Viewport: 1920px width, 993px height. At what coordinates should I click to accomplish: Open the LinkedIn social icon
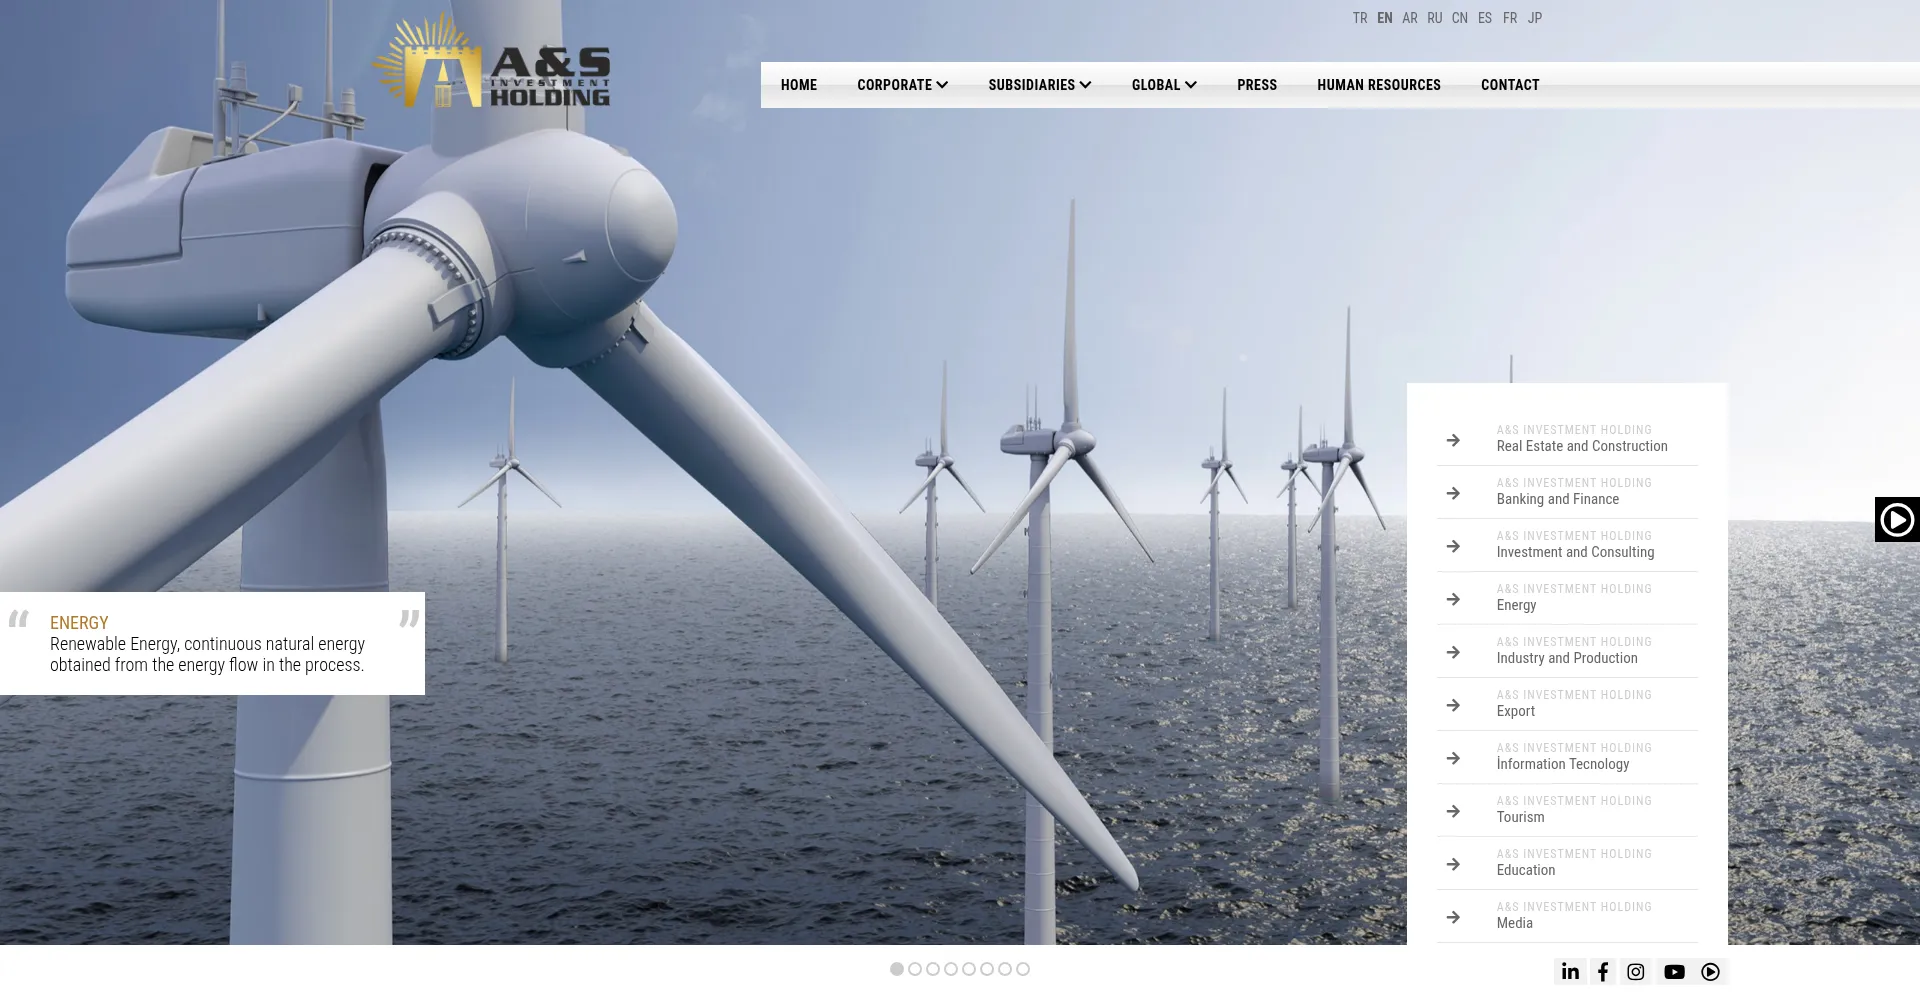(1570, 972)
